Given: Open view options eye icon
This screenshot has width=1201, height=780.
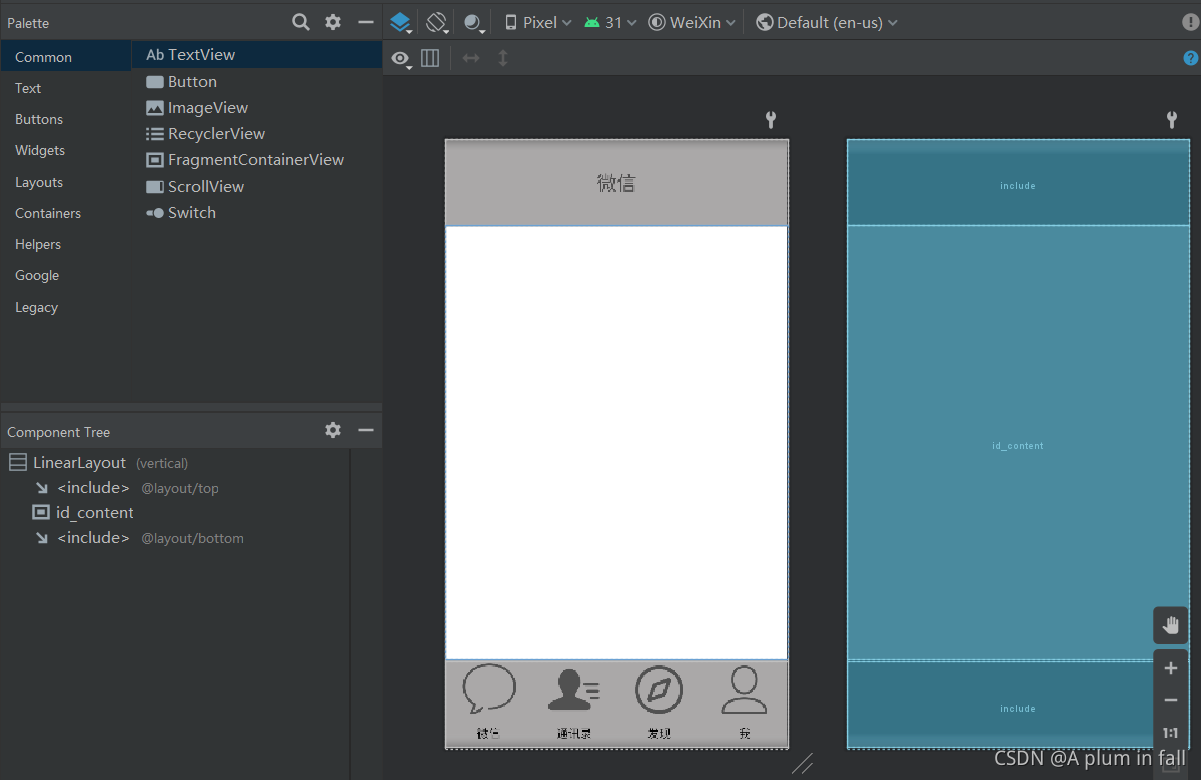Looking at the screenshot, I should coord(401,59).
